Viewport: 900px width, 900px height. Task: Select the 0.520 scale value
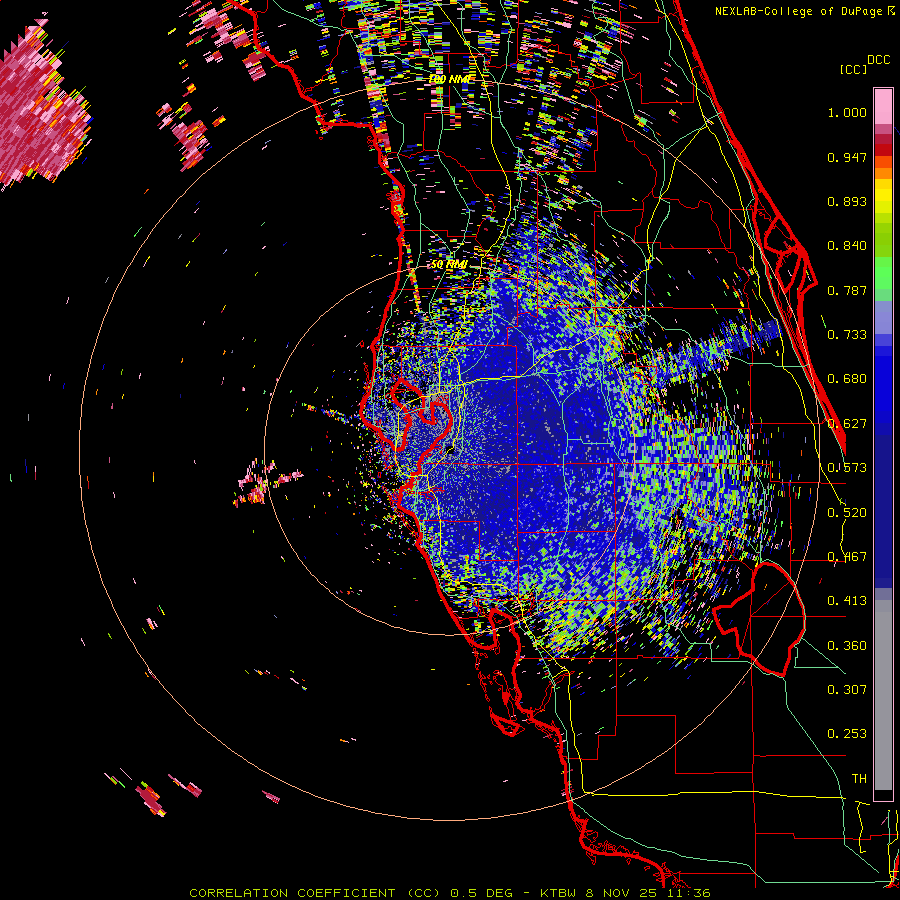coord(847,513)
